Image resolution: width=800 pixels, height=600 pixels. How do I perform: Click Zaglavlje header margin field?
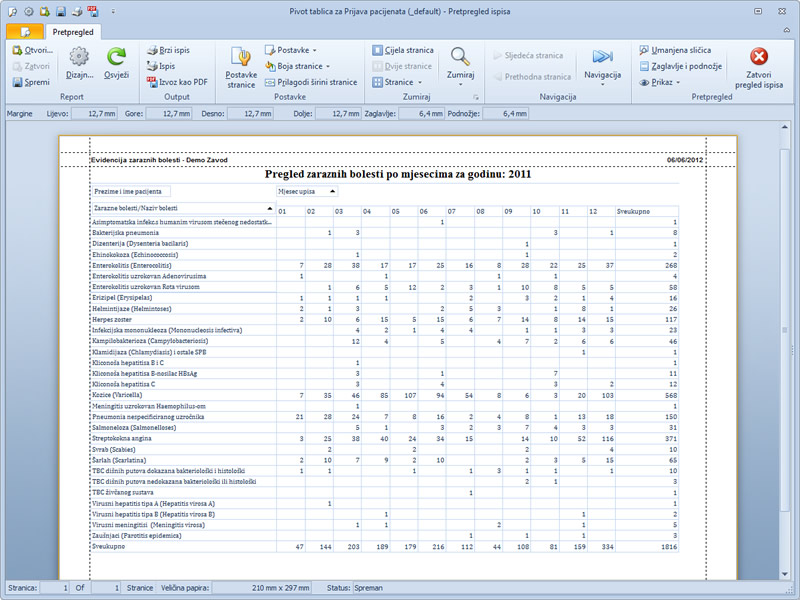coord(421,114)
